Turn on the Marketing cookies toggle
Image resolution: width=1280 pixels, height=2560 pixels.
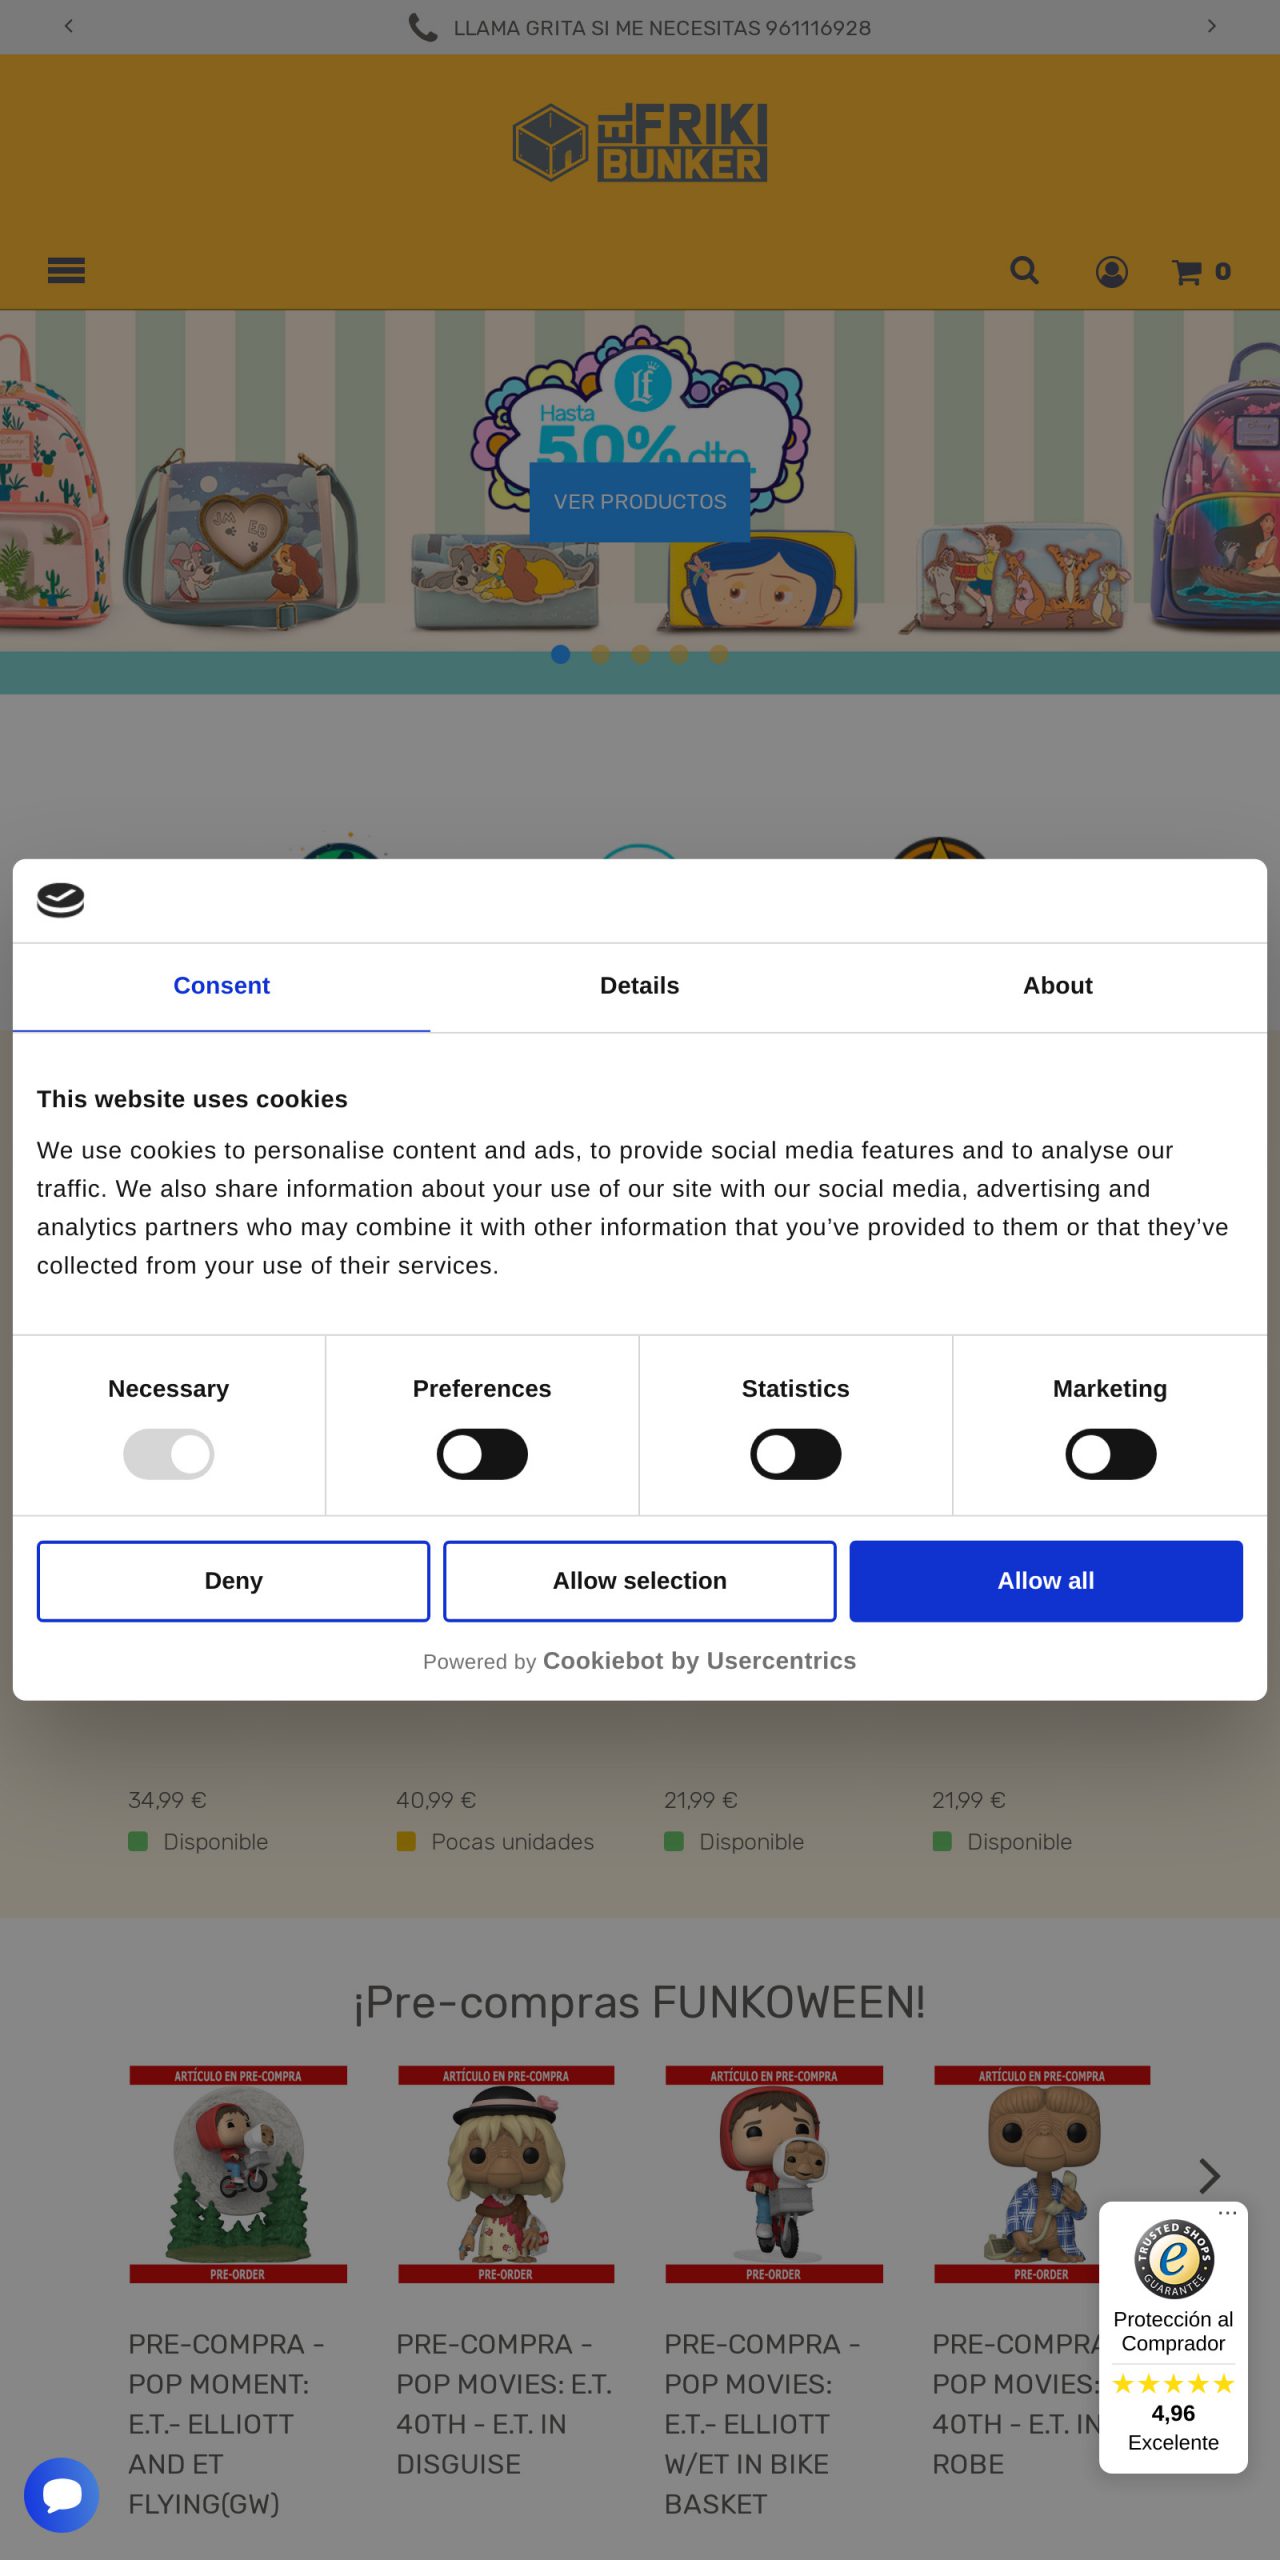[1110, 1454]
